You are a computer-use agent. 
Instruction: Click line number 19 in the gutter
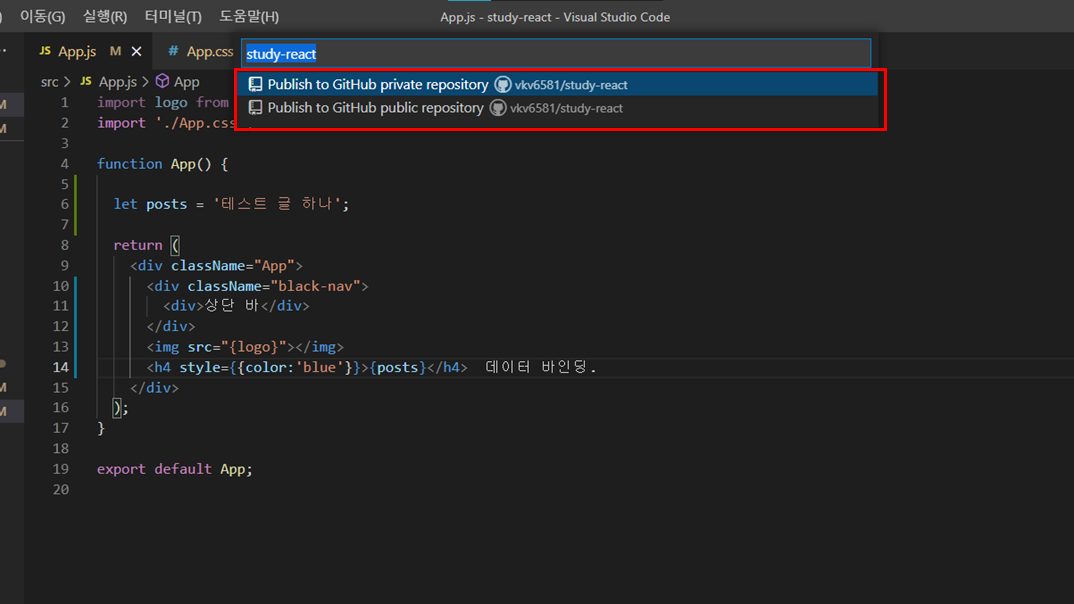click(x=61, y=469)
